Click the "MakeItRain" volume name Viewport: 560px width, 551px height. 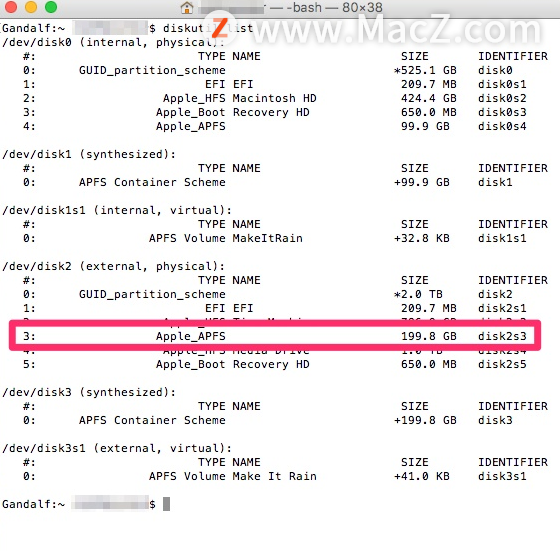tap(268, 238)
